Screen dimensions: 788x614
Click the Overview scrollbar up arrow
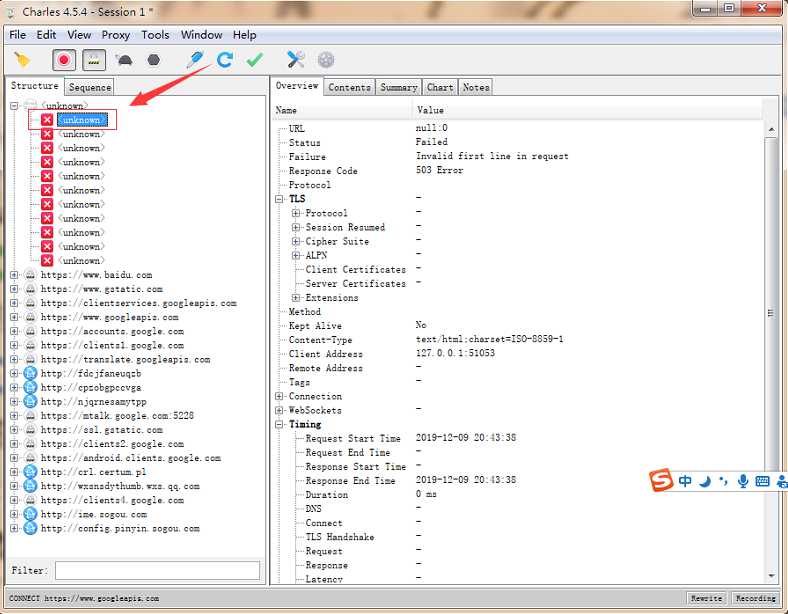coord(771,130)
